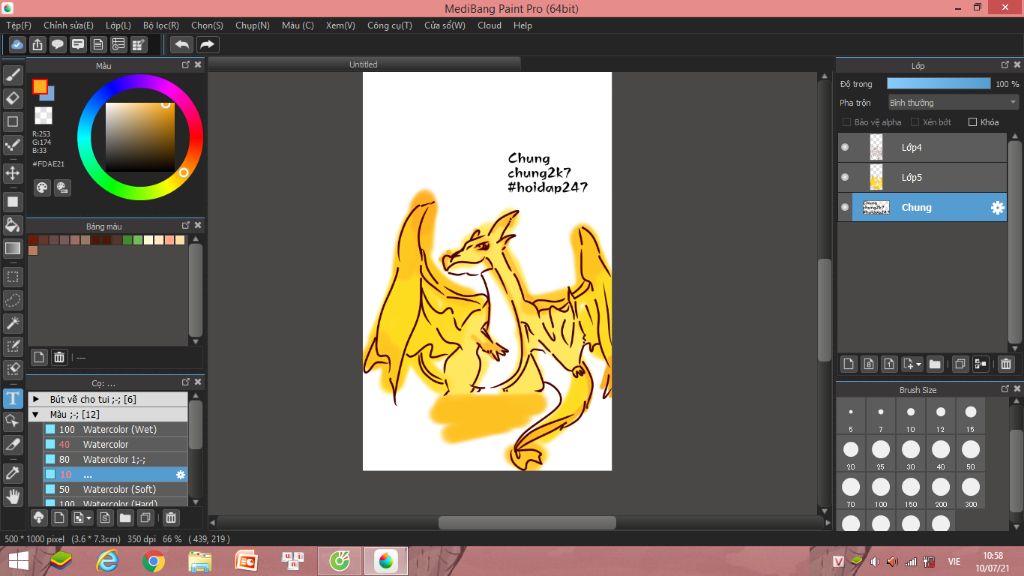Collapse the Màu brush group
1024x576 pixels.
tap(36, 414)
